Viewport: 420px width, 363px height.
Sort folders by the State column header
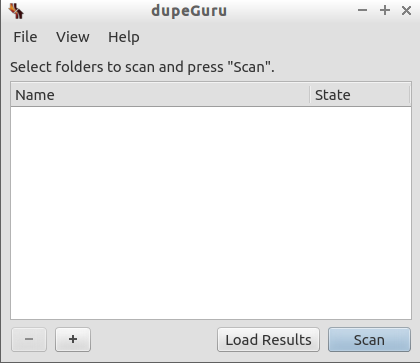tap(360, 95)
